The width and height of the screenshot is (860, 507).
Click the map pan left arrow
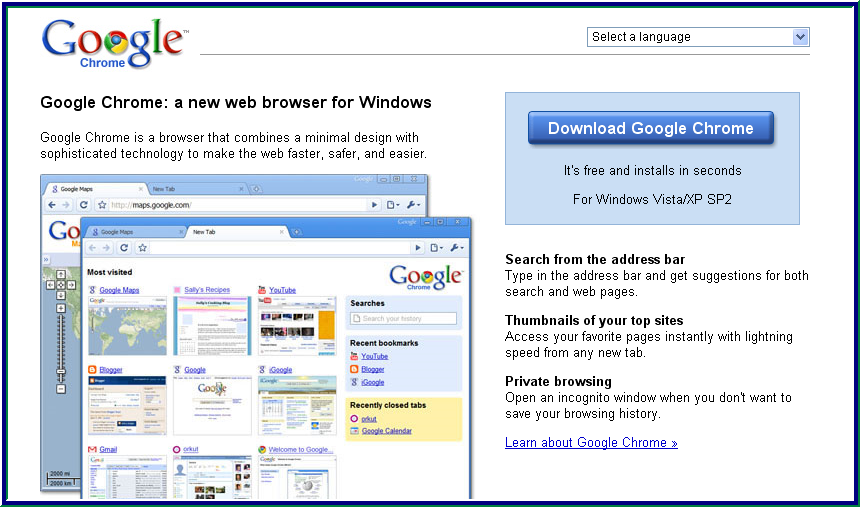pos(50,285)
